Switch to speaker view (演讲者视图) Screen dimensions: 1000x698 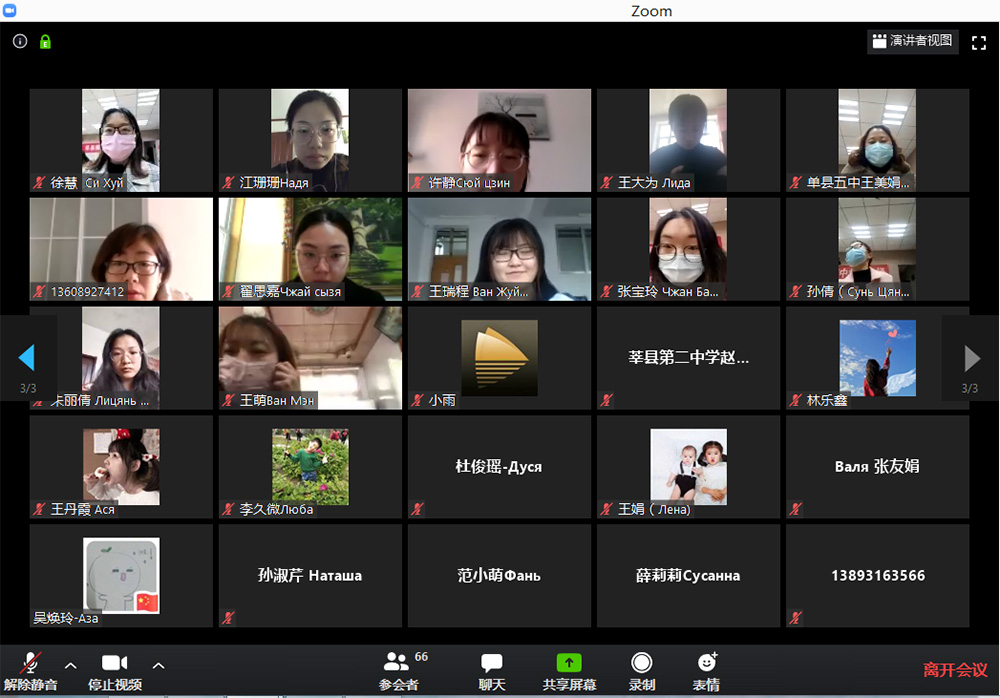912,41
